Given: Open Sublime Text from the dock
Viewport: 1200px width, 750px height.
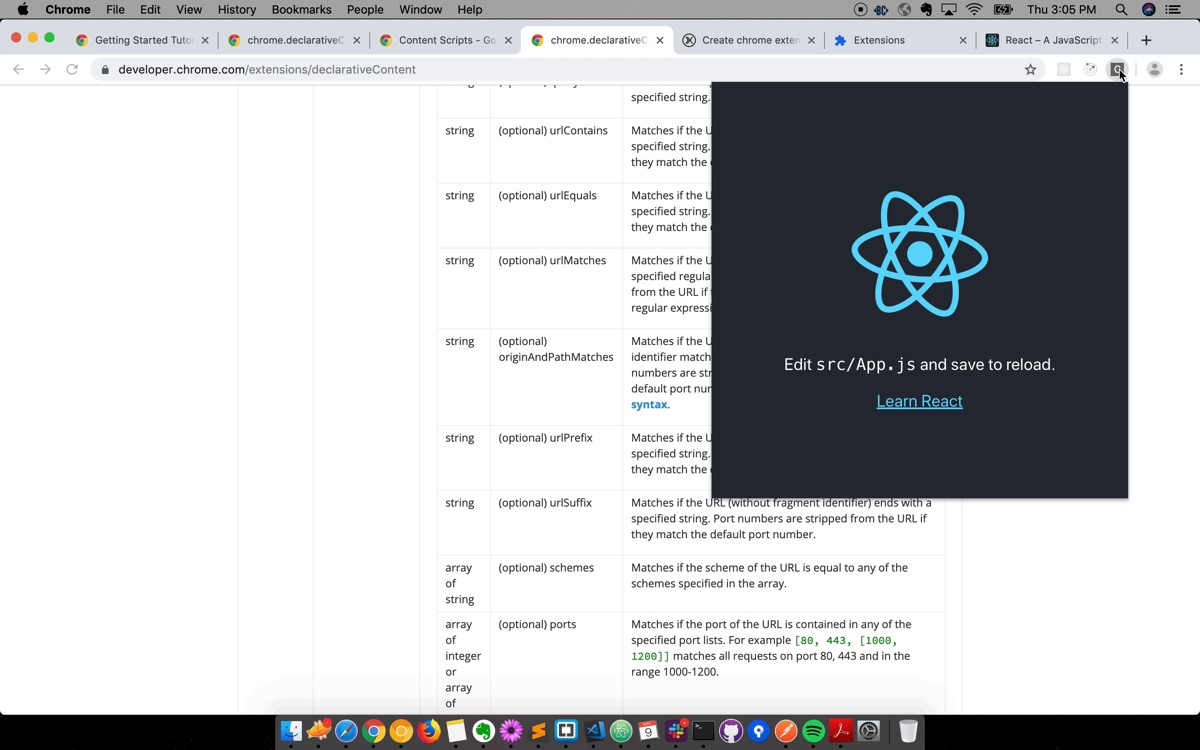Looking at the screenshot, I should (539, 731).
